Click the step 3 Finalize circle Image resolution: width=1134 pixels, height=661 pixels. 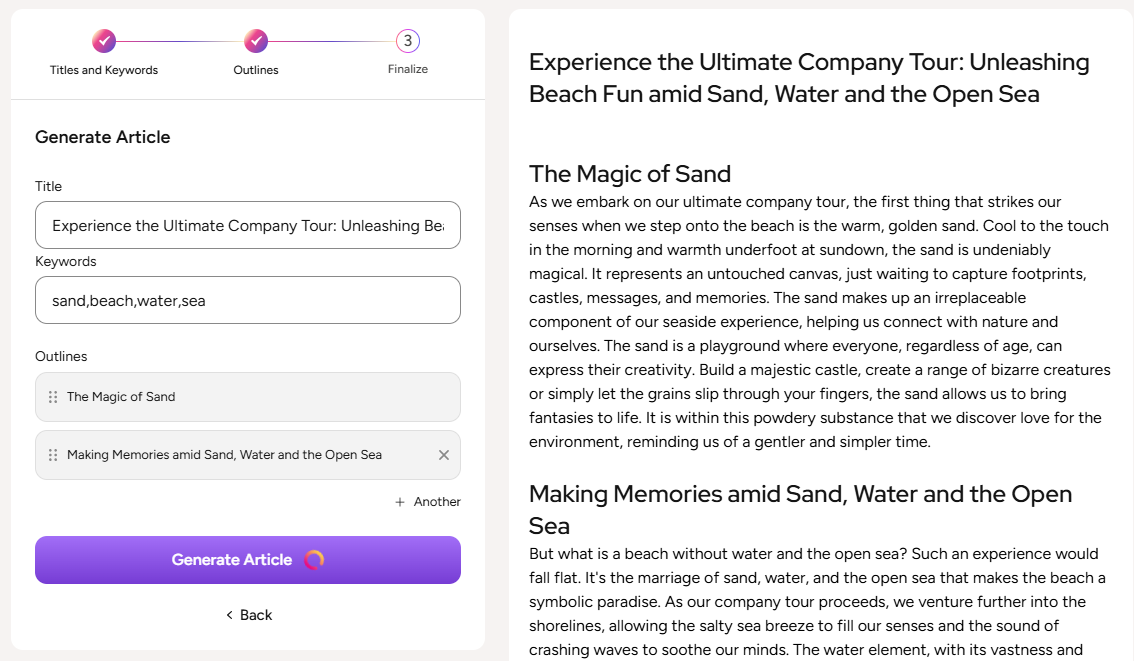[x=408, y=41]
